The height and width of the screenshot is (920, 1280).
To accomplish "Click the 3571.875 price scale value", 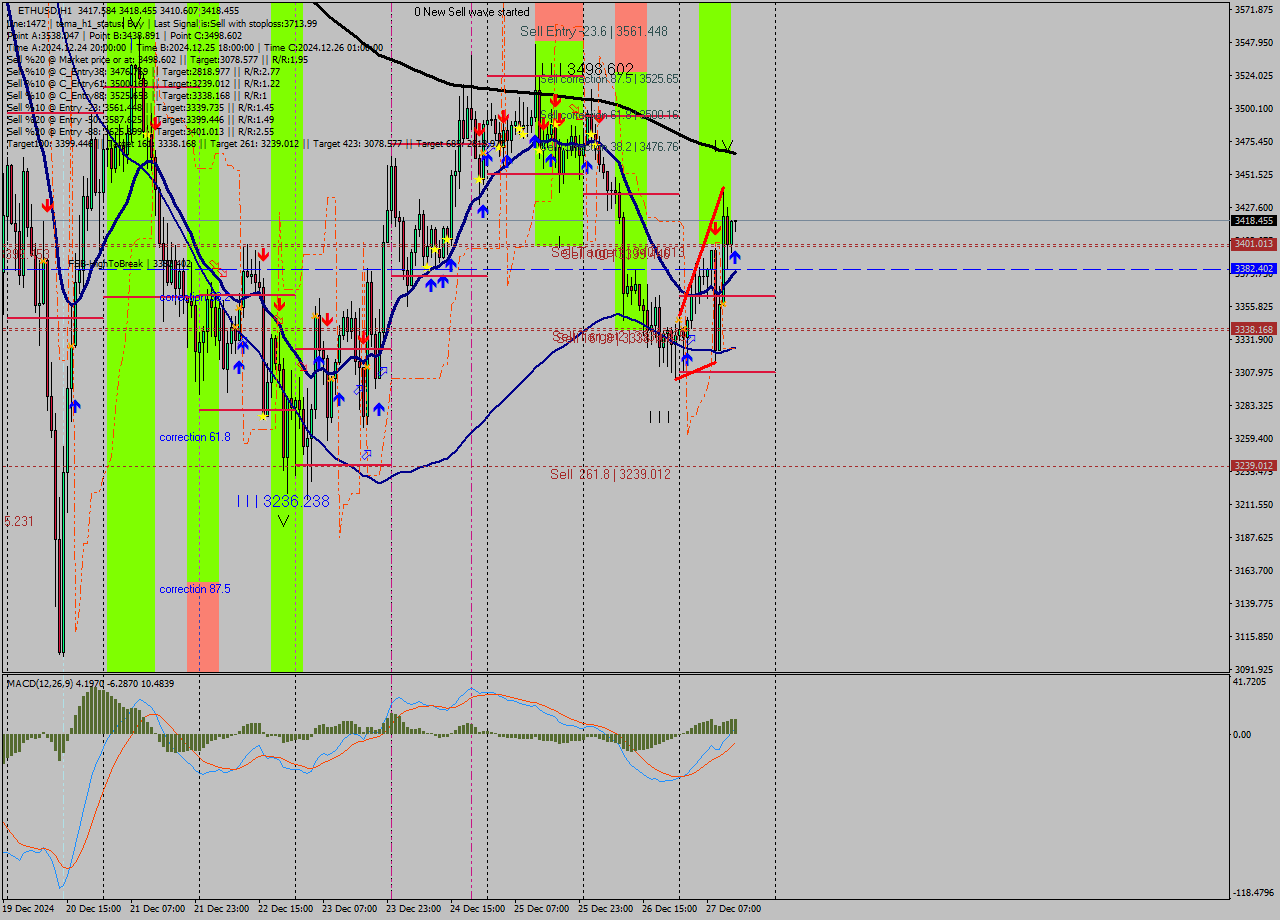I will (1254, 10).
